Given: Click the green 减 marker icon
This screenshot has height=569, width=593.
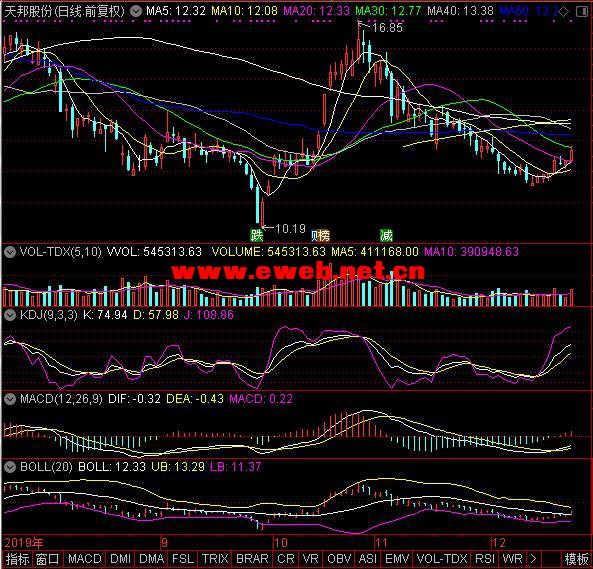Looking at the screenshot, I should coord(387,236).
